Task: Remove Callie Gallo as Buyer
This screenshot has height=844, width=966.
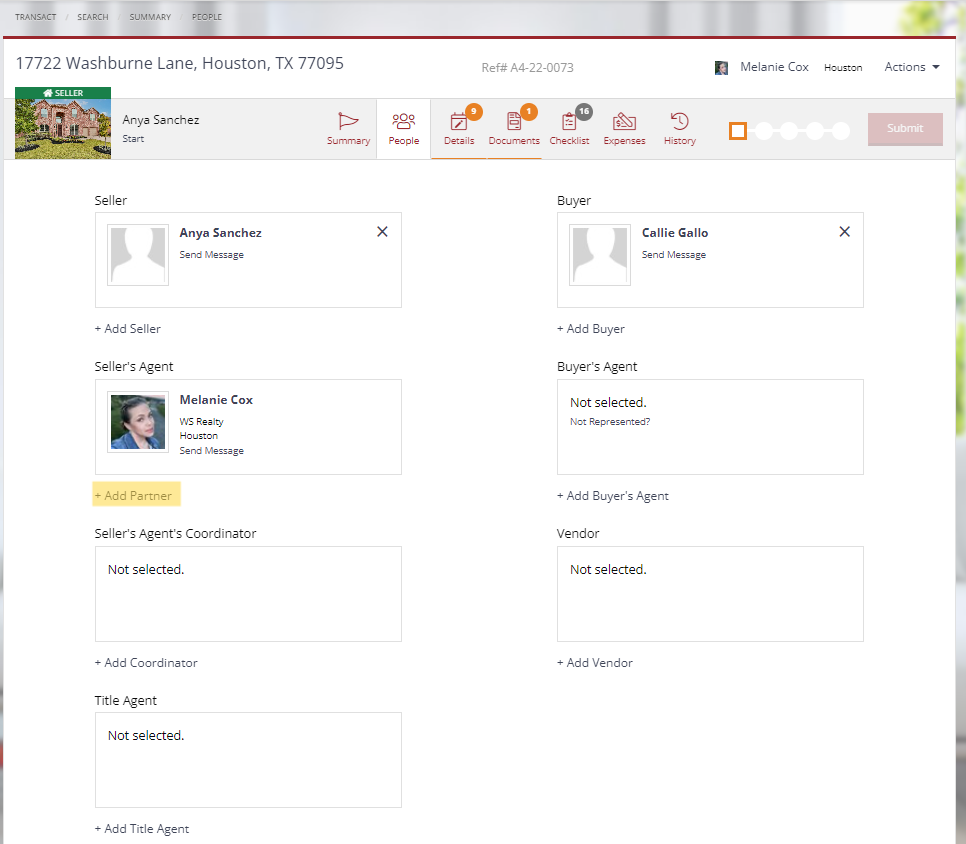Action: pos(844,231)
